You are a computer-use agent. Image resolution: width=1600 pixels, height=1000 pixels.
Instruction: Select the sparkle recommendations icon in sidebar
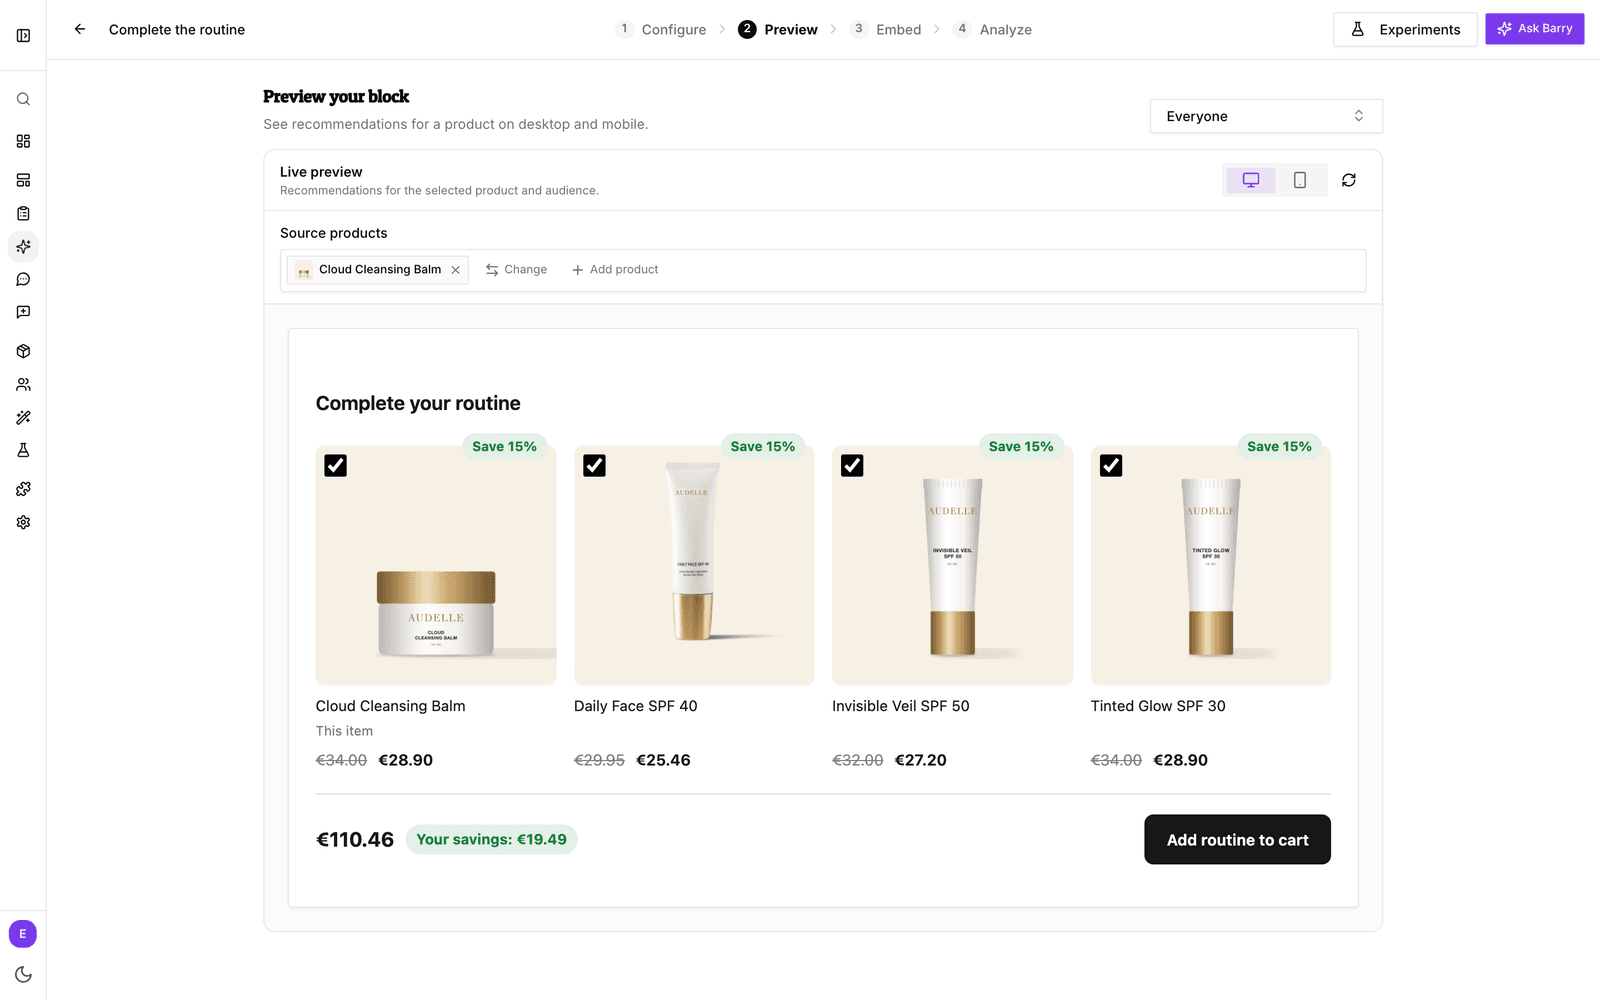pyautogui.click(x=23, y=246)
